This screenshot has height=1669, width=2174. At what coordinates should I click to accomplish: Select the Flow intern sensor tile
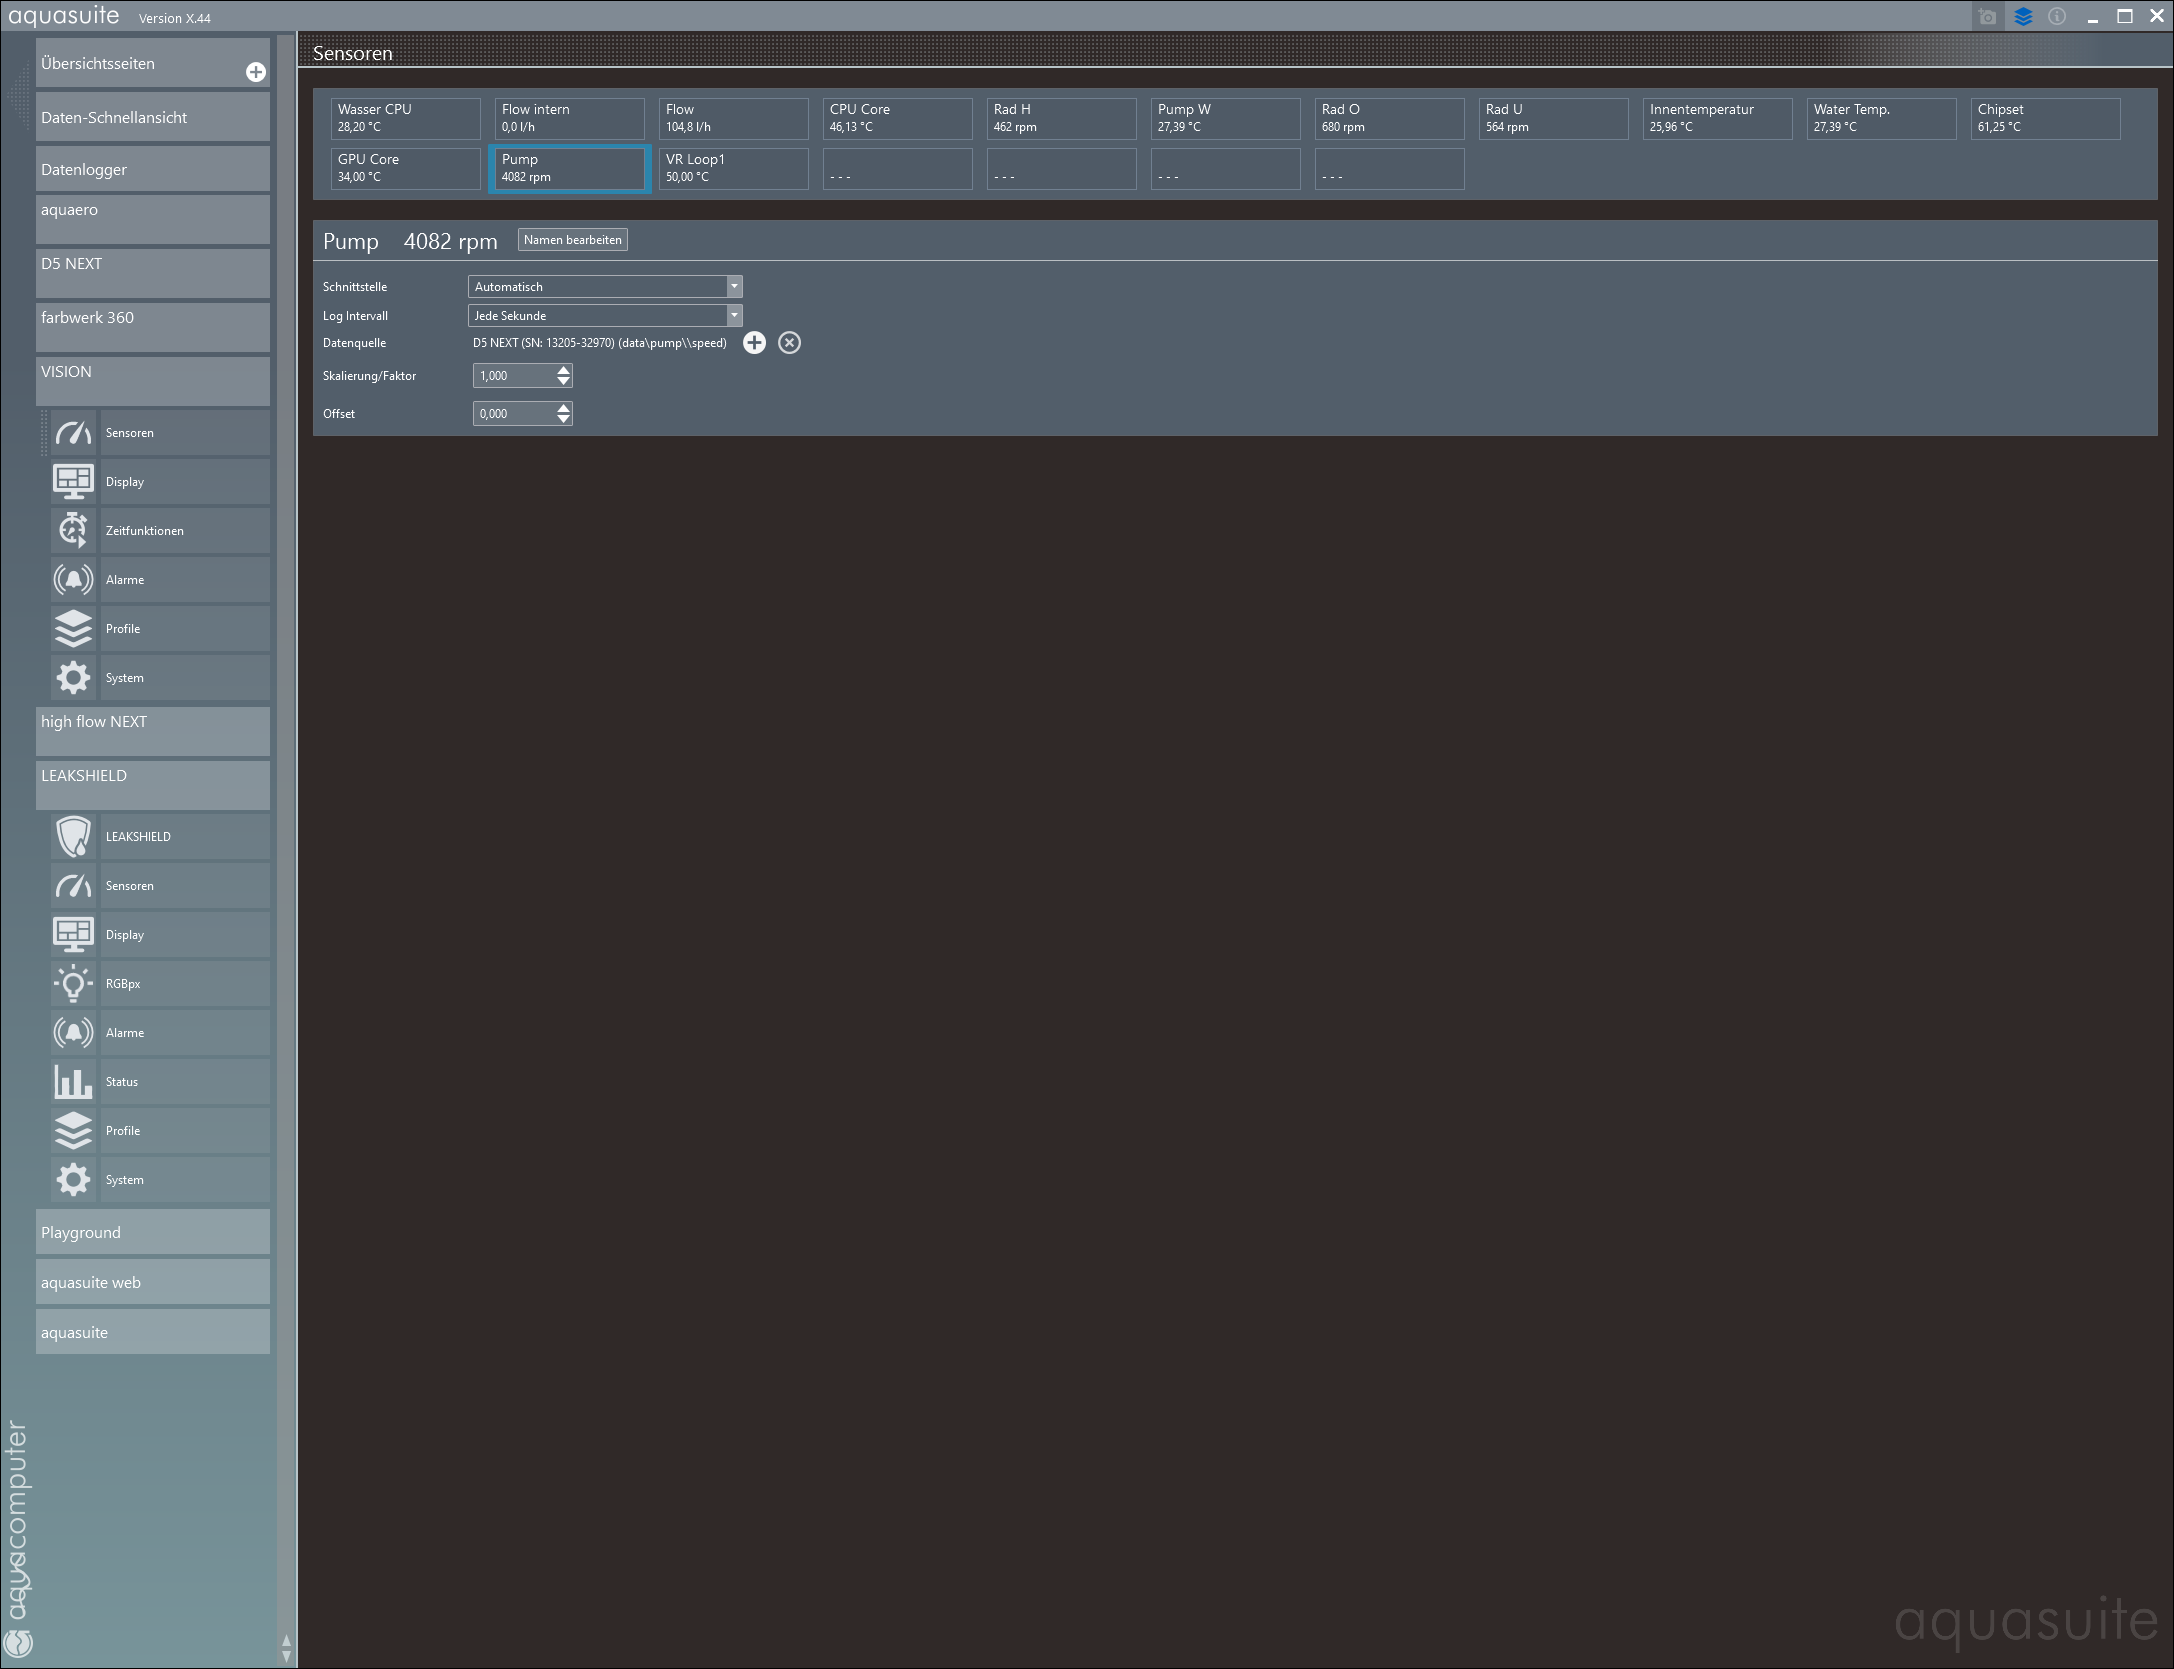(570, 118)
